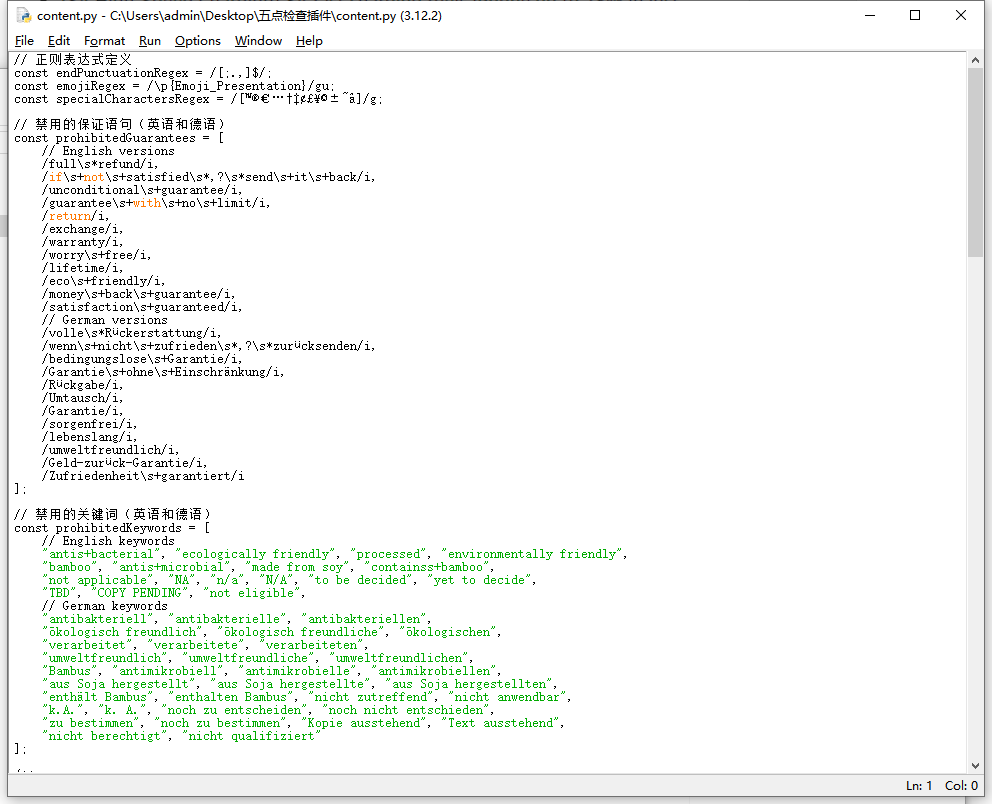The image size is (992, 804).
Task: Open the Options menu
Action: click(x=197, y=41)
